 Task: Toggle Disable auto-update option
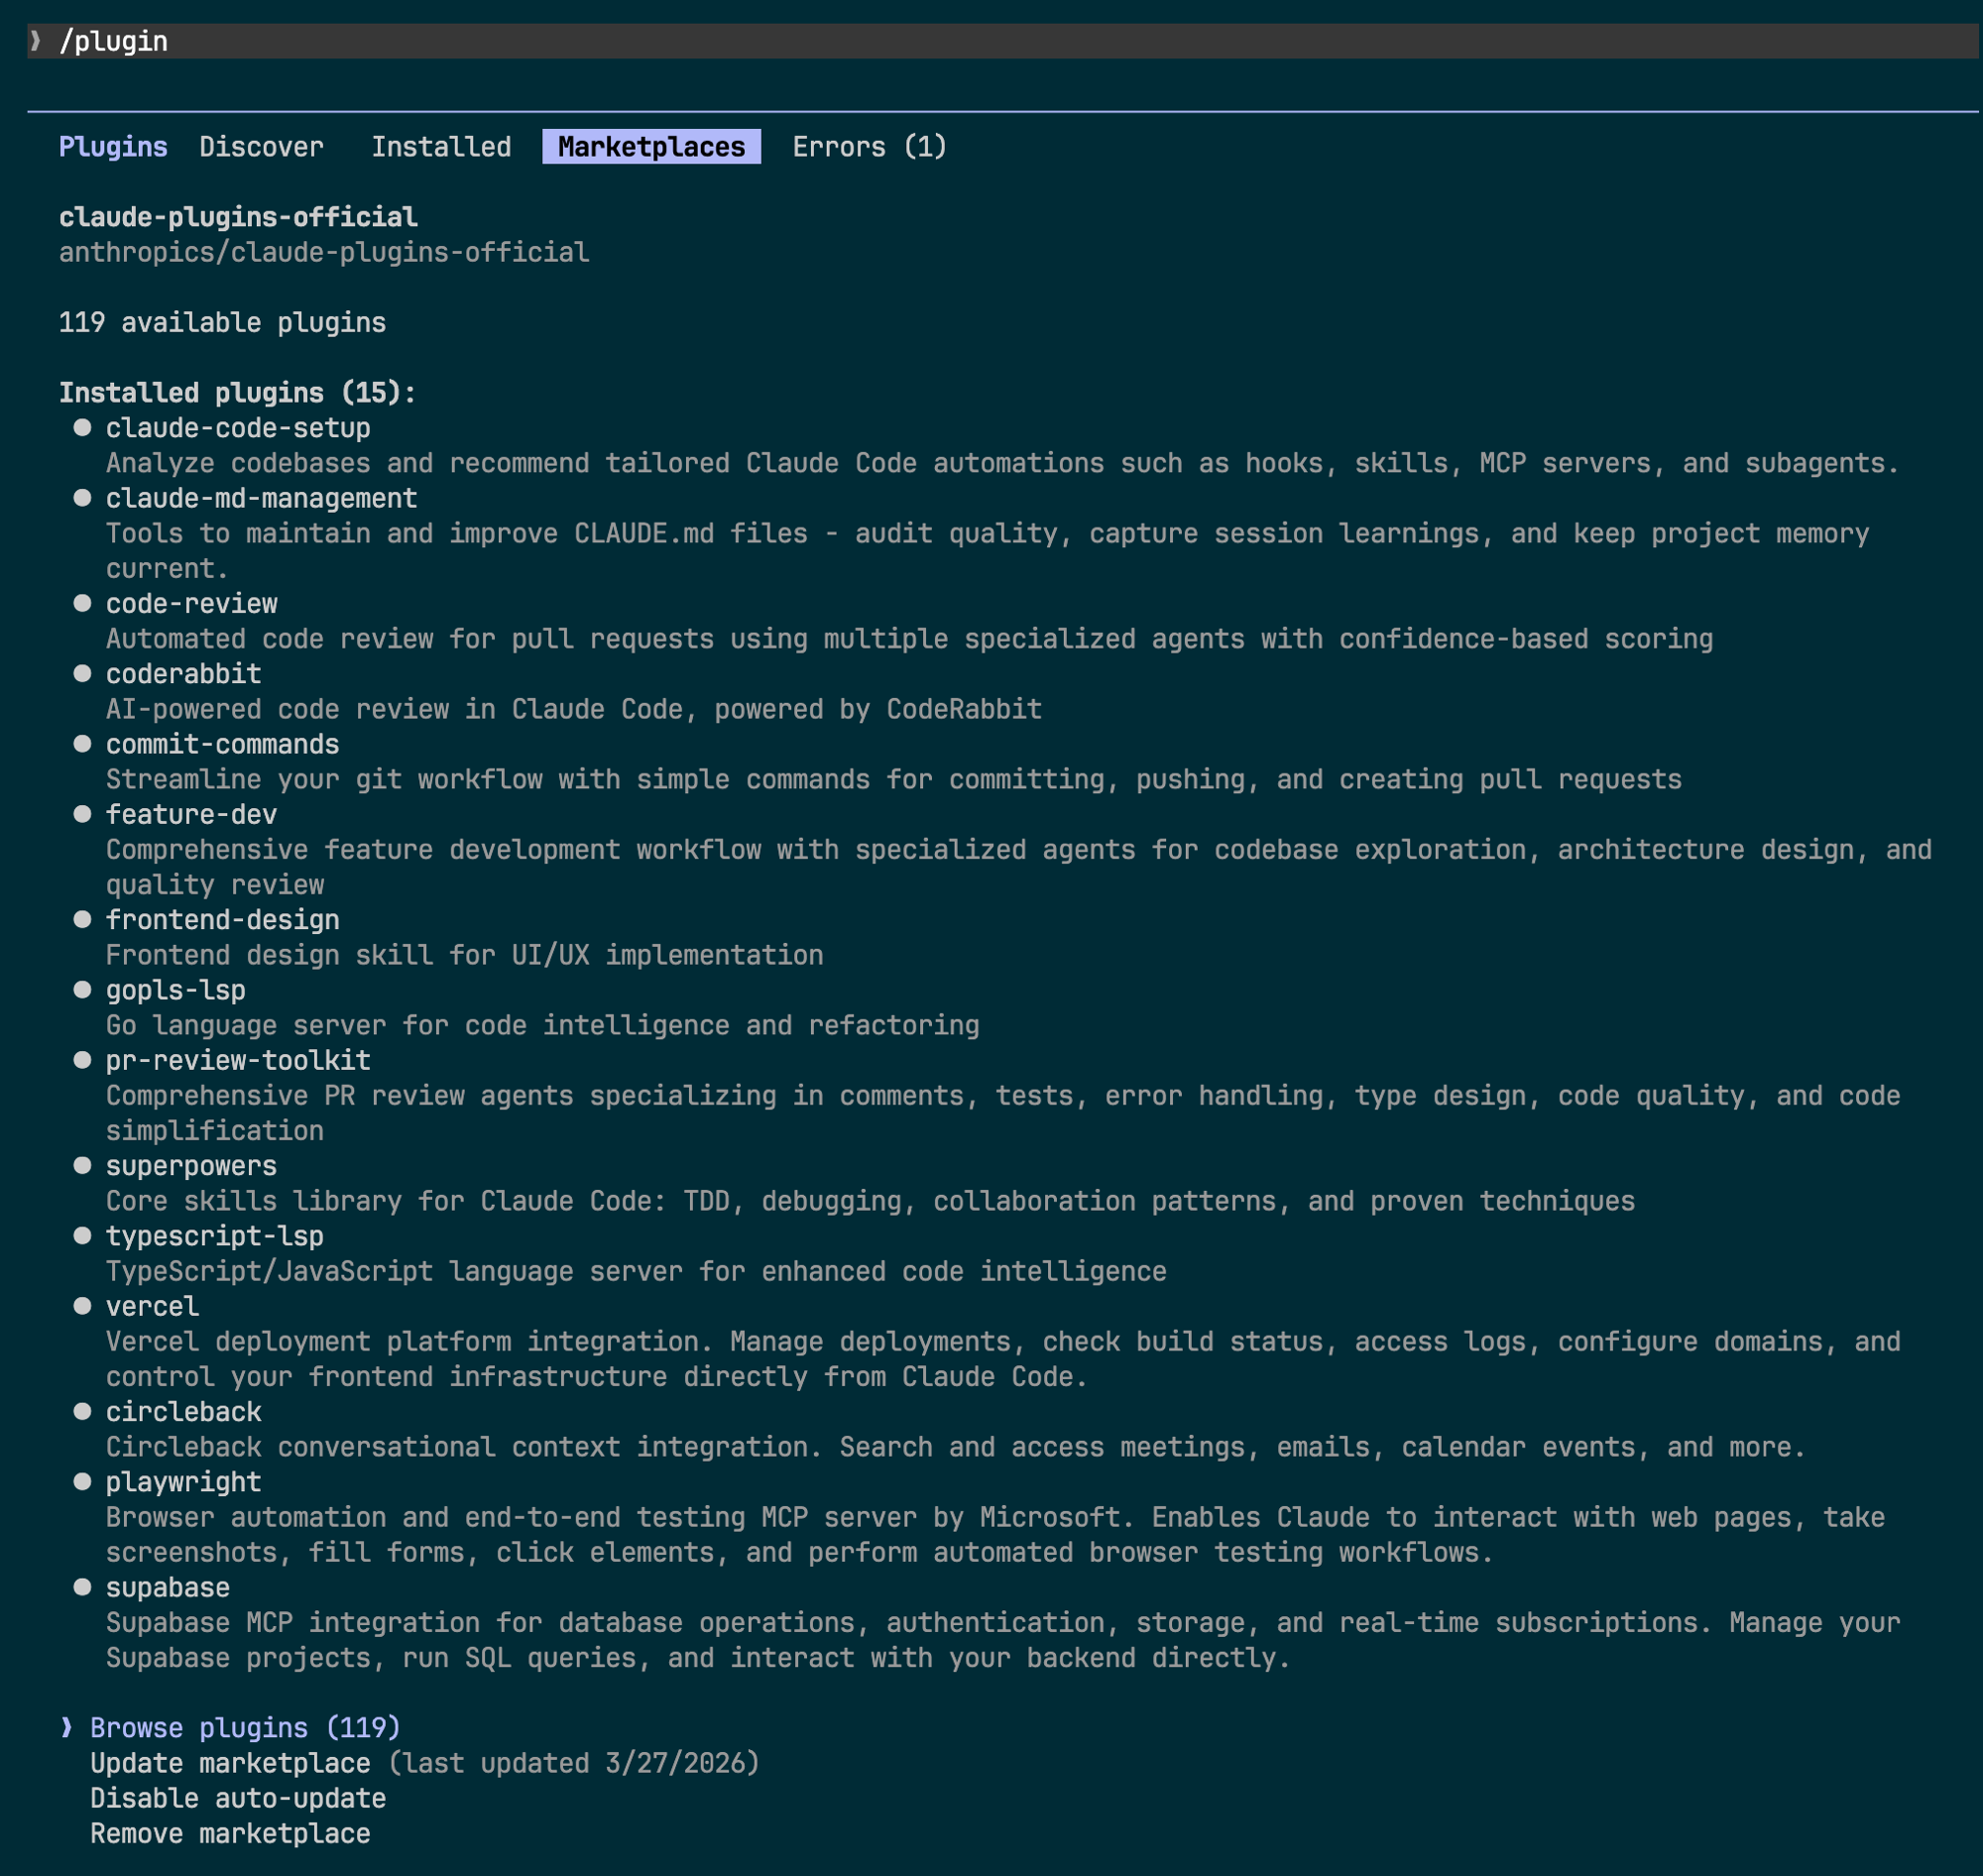click(x=238, y=1798)
